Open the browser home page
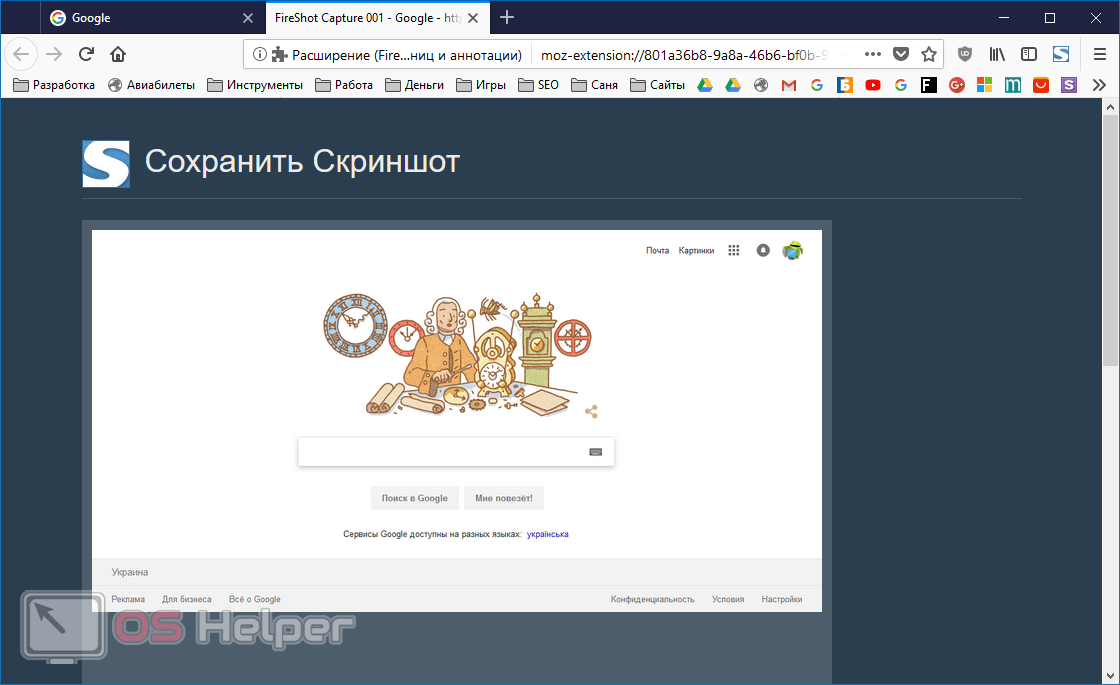The height and width of the screenshot is (685, 1120). click(x=118, y=54)
